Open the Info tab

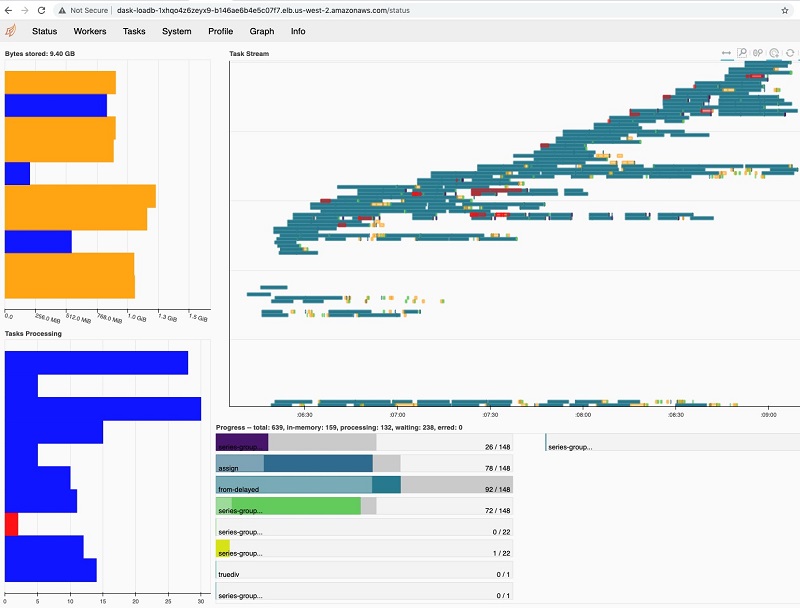[298, 31]
